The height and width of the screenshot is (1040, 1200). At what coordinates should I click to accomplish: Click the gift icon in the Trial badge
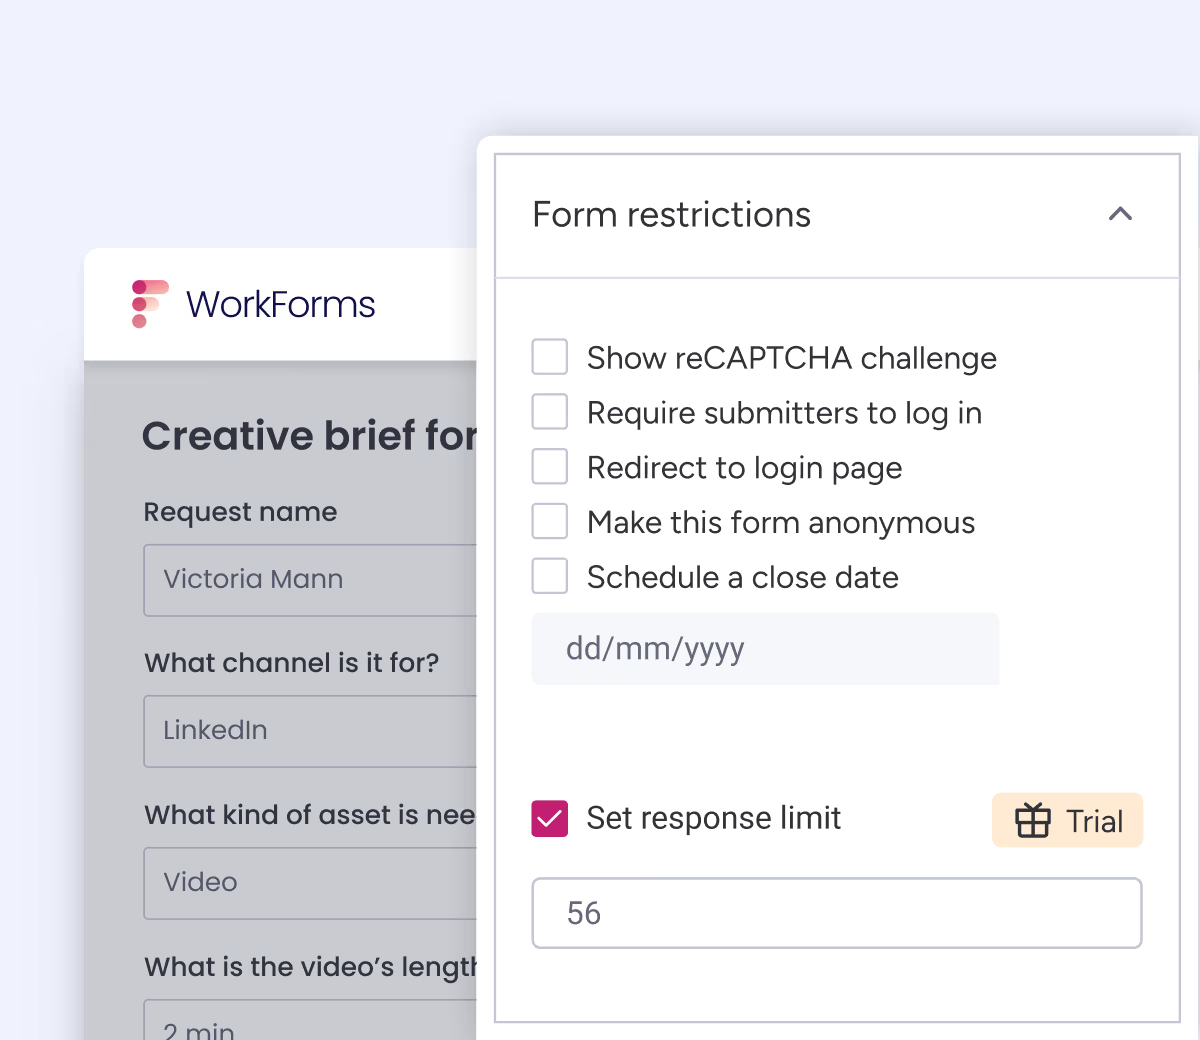pyautogui.click(x=1033, y=821)
